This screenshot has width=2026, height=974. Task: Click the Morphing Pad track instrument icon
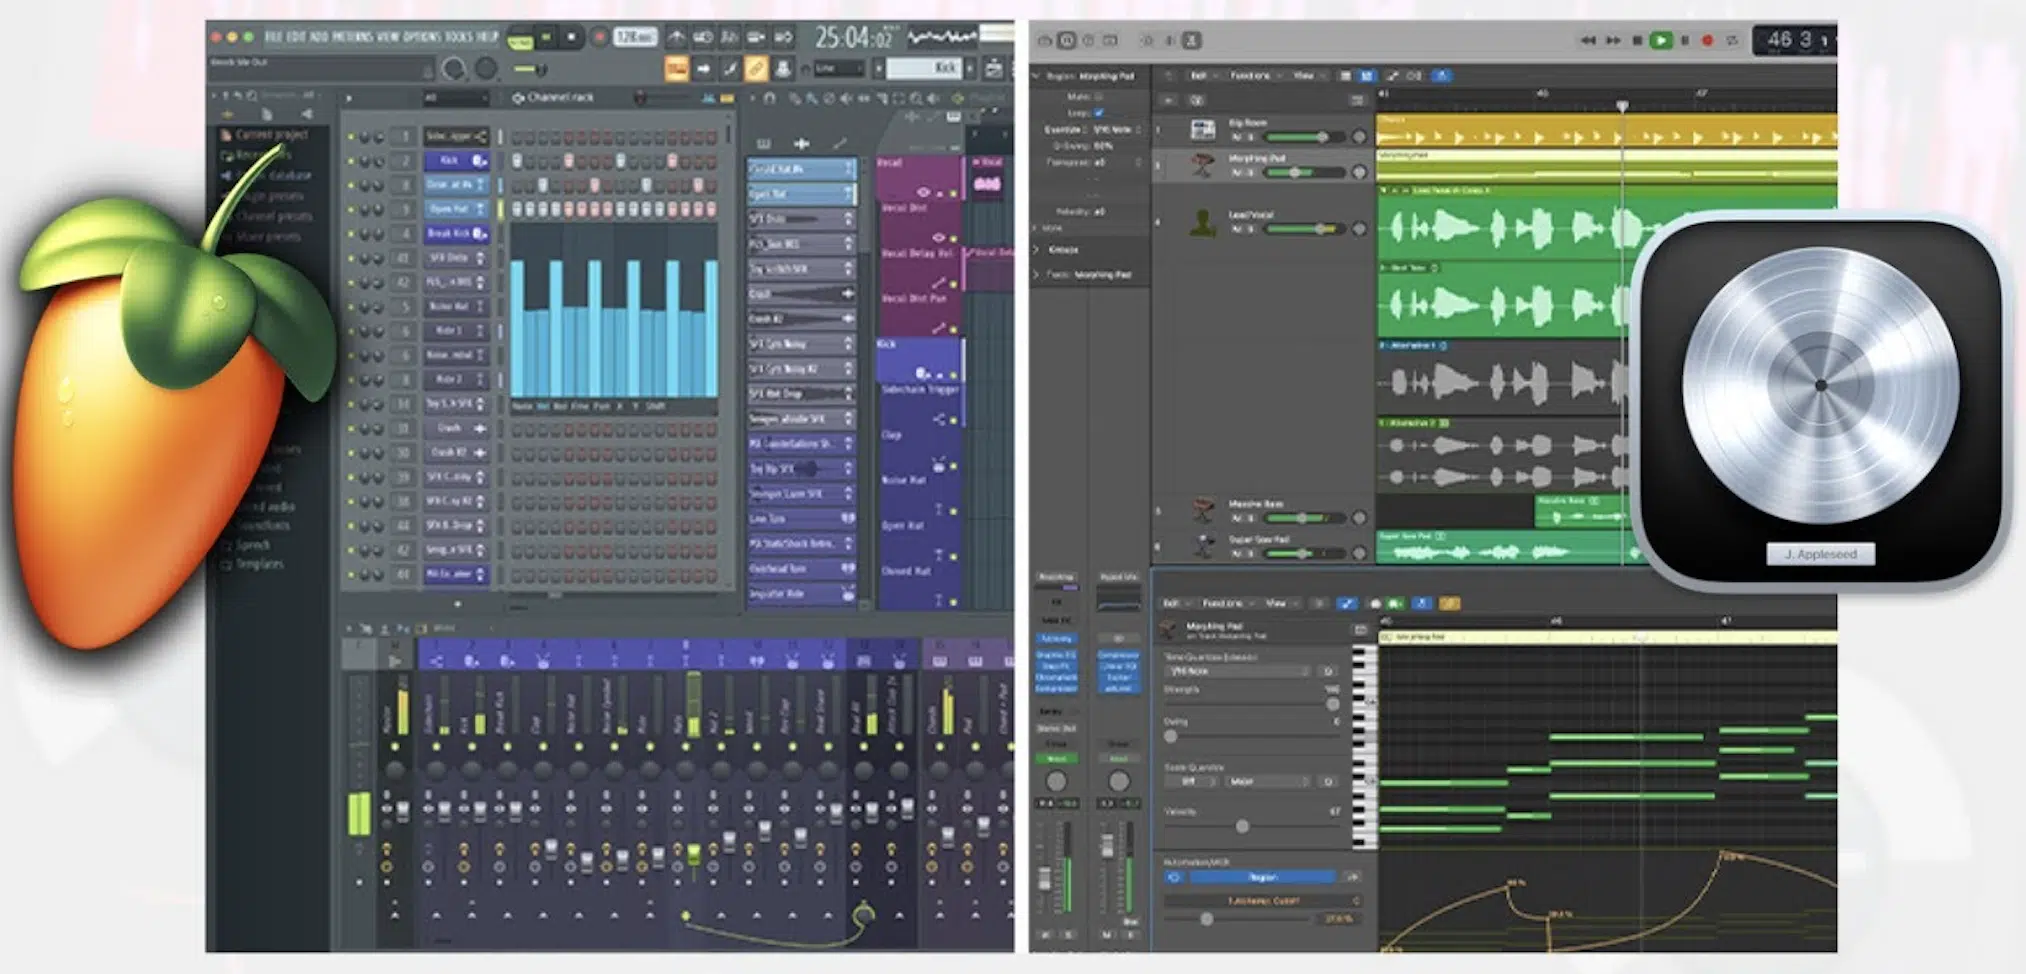pos(1202,165)
